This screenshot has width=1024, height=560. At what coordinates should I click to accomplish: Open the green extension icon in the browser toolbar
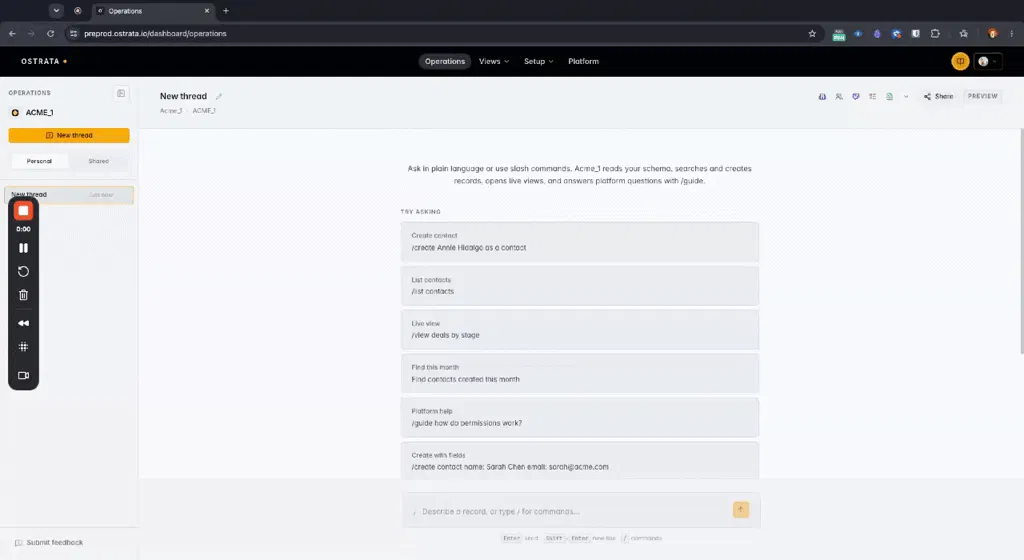pos(839,34)
